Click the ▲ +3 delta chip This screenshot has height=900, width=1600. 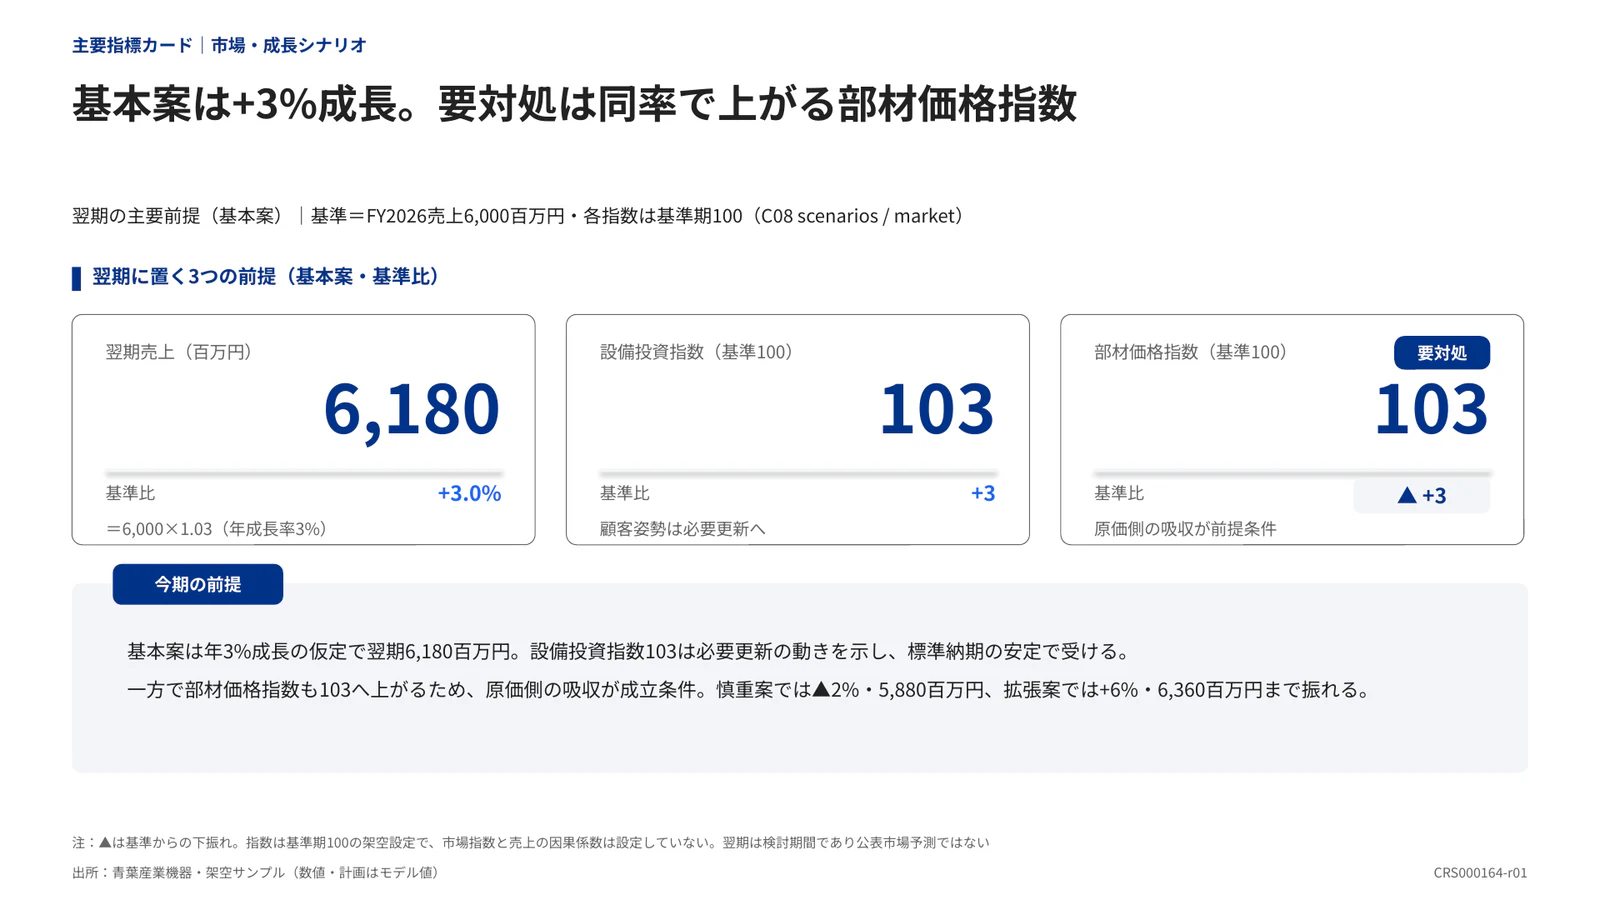(1421, 495)
